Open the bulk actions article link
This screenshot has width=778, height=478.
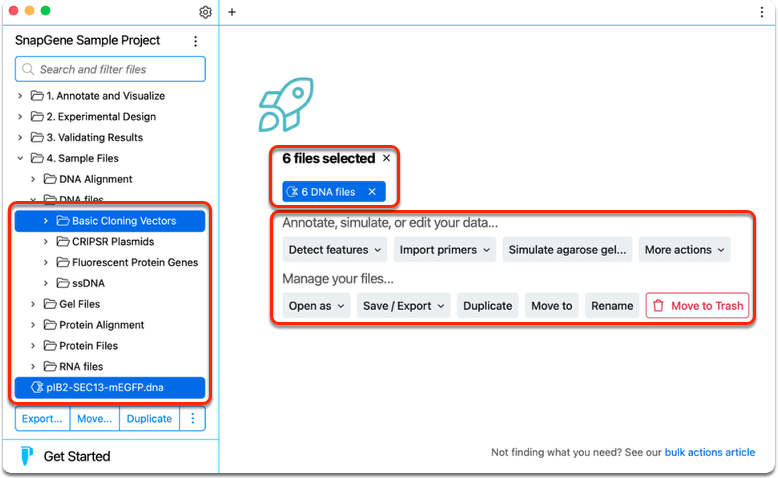click(710, 452)
